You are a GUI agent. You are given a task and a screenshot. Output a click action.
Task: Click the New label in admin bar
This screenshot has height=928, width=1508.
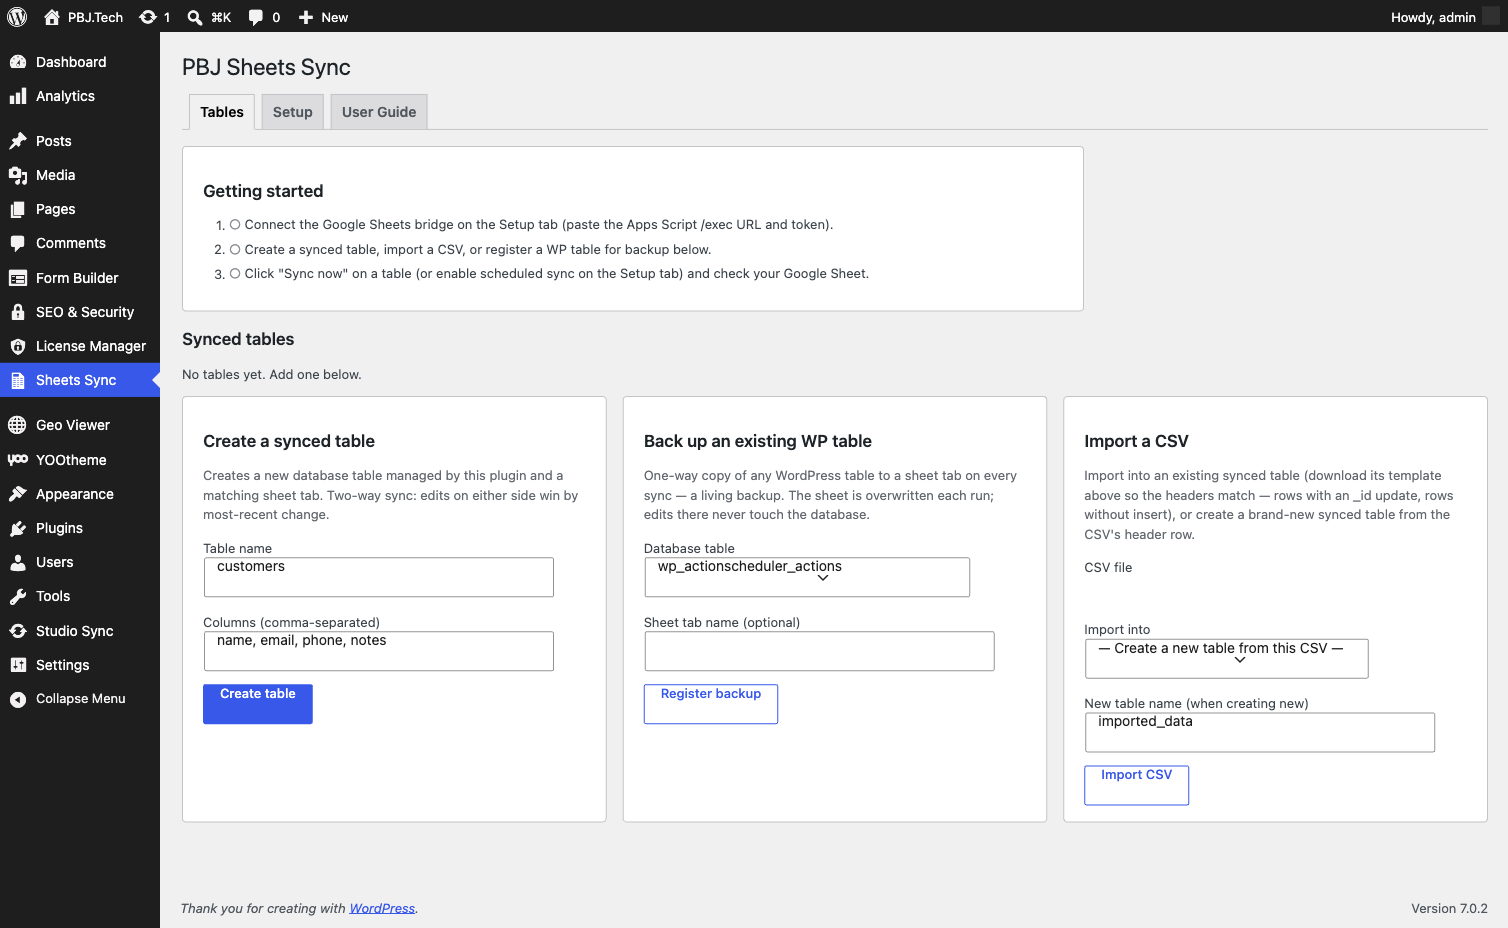[x=335, y=17]
